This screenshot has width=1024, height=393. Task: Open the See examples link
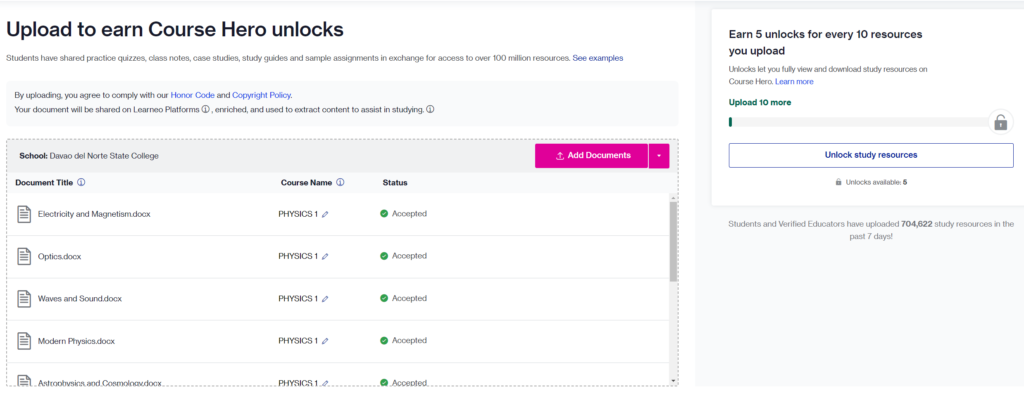[598, 58]
